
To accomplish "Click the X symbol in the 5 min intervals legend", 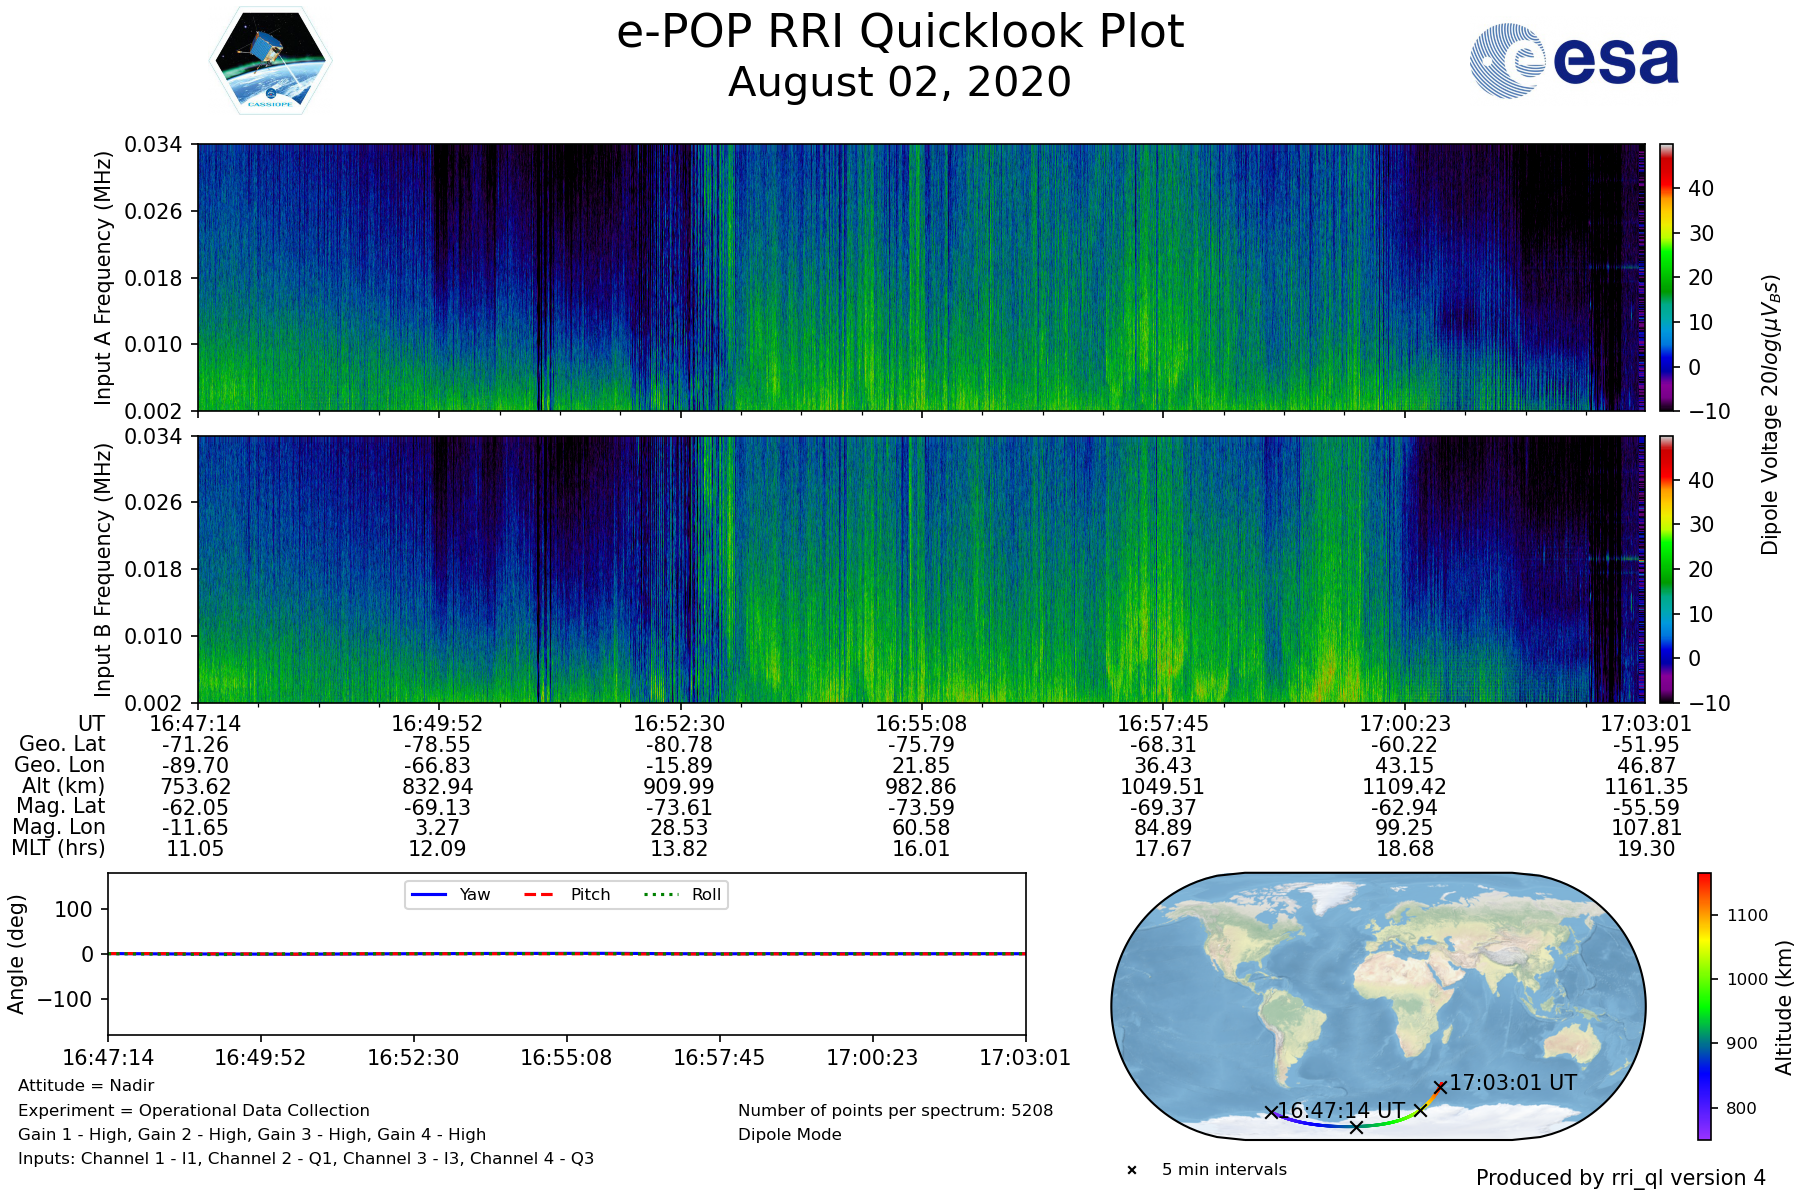I will pyautogui.click(x=1132, y=1170).
